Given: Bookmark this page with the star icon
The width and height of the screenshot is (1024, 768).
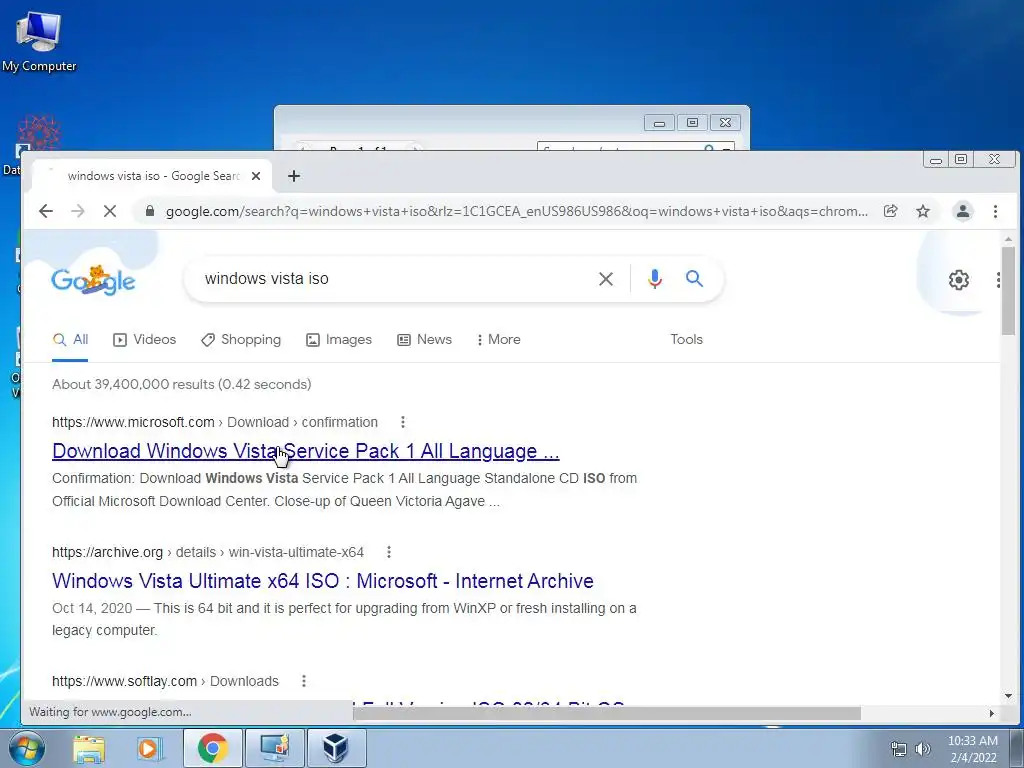Looking at the screenshot, I should [x=923, y=211].
